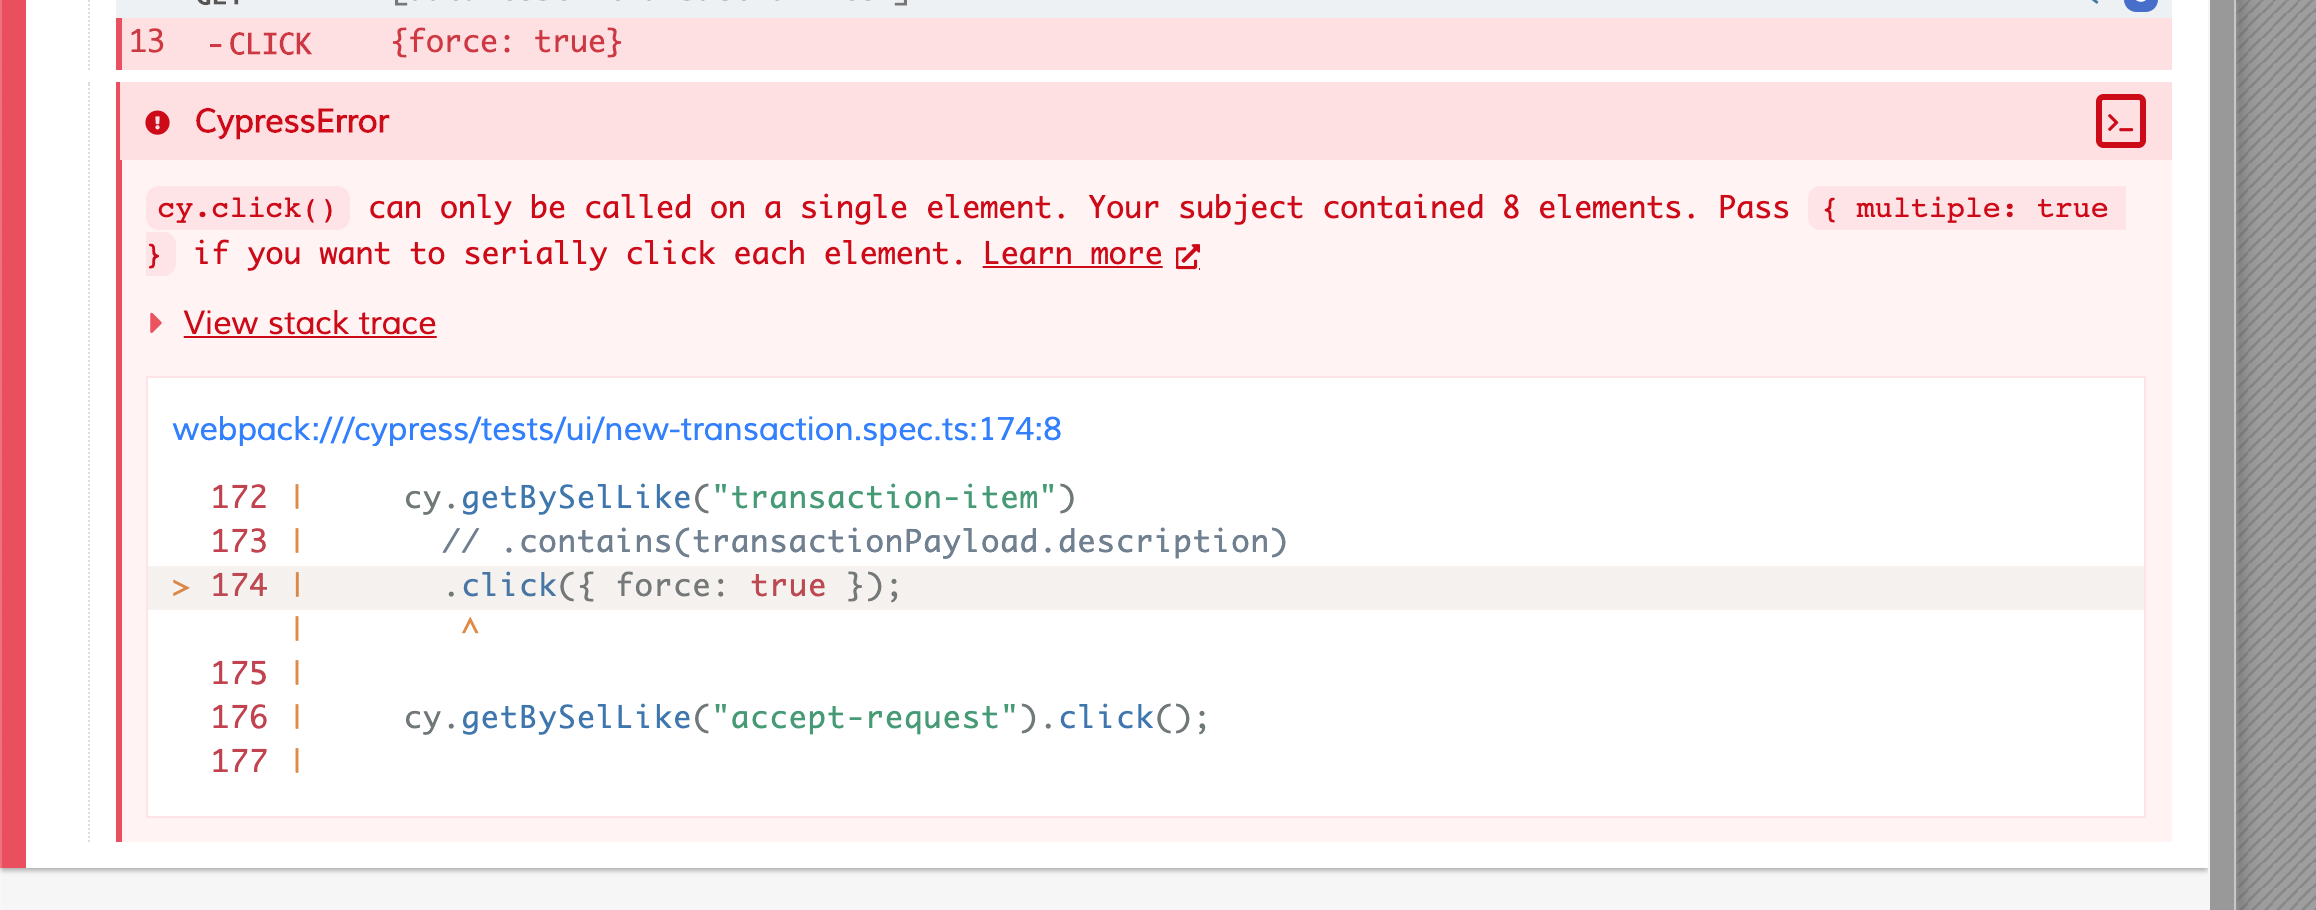Click the caret symbol under the click call
The image size is (2316, 910).
coord(468,627)
